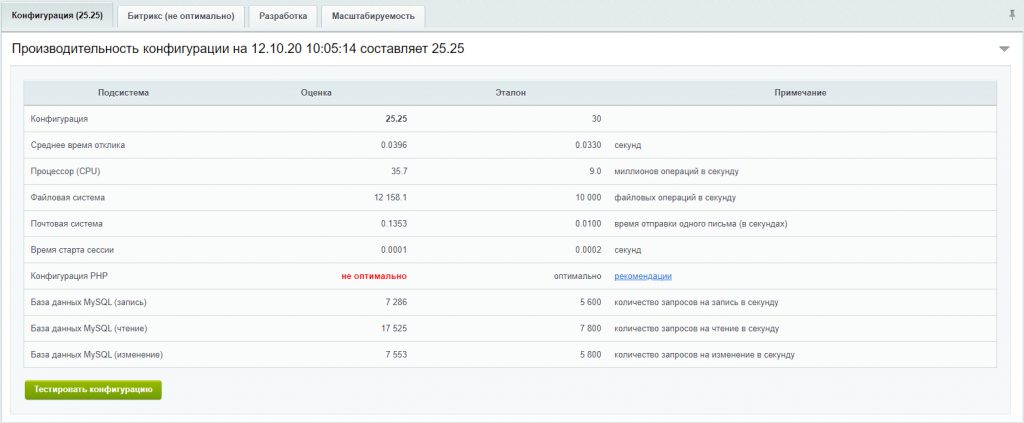Click the Среднее время отклика row label
The image size is (1024, 423).
pos(78,146)
